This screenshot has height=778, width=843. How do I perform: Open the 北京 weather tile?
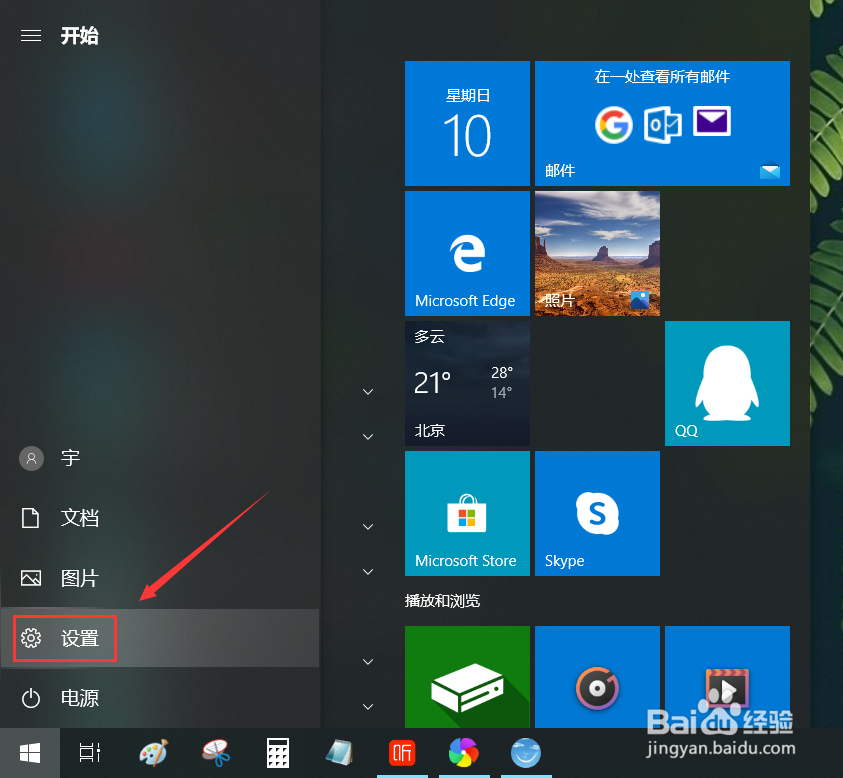[x=467, y=383]
